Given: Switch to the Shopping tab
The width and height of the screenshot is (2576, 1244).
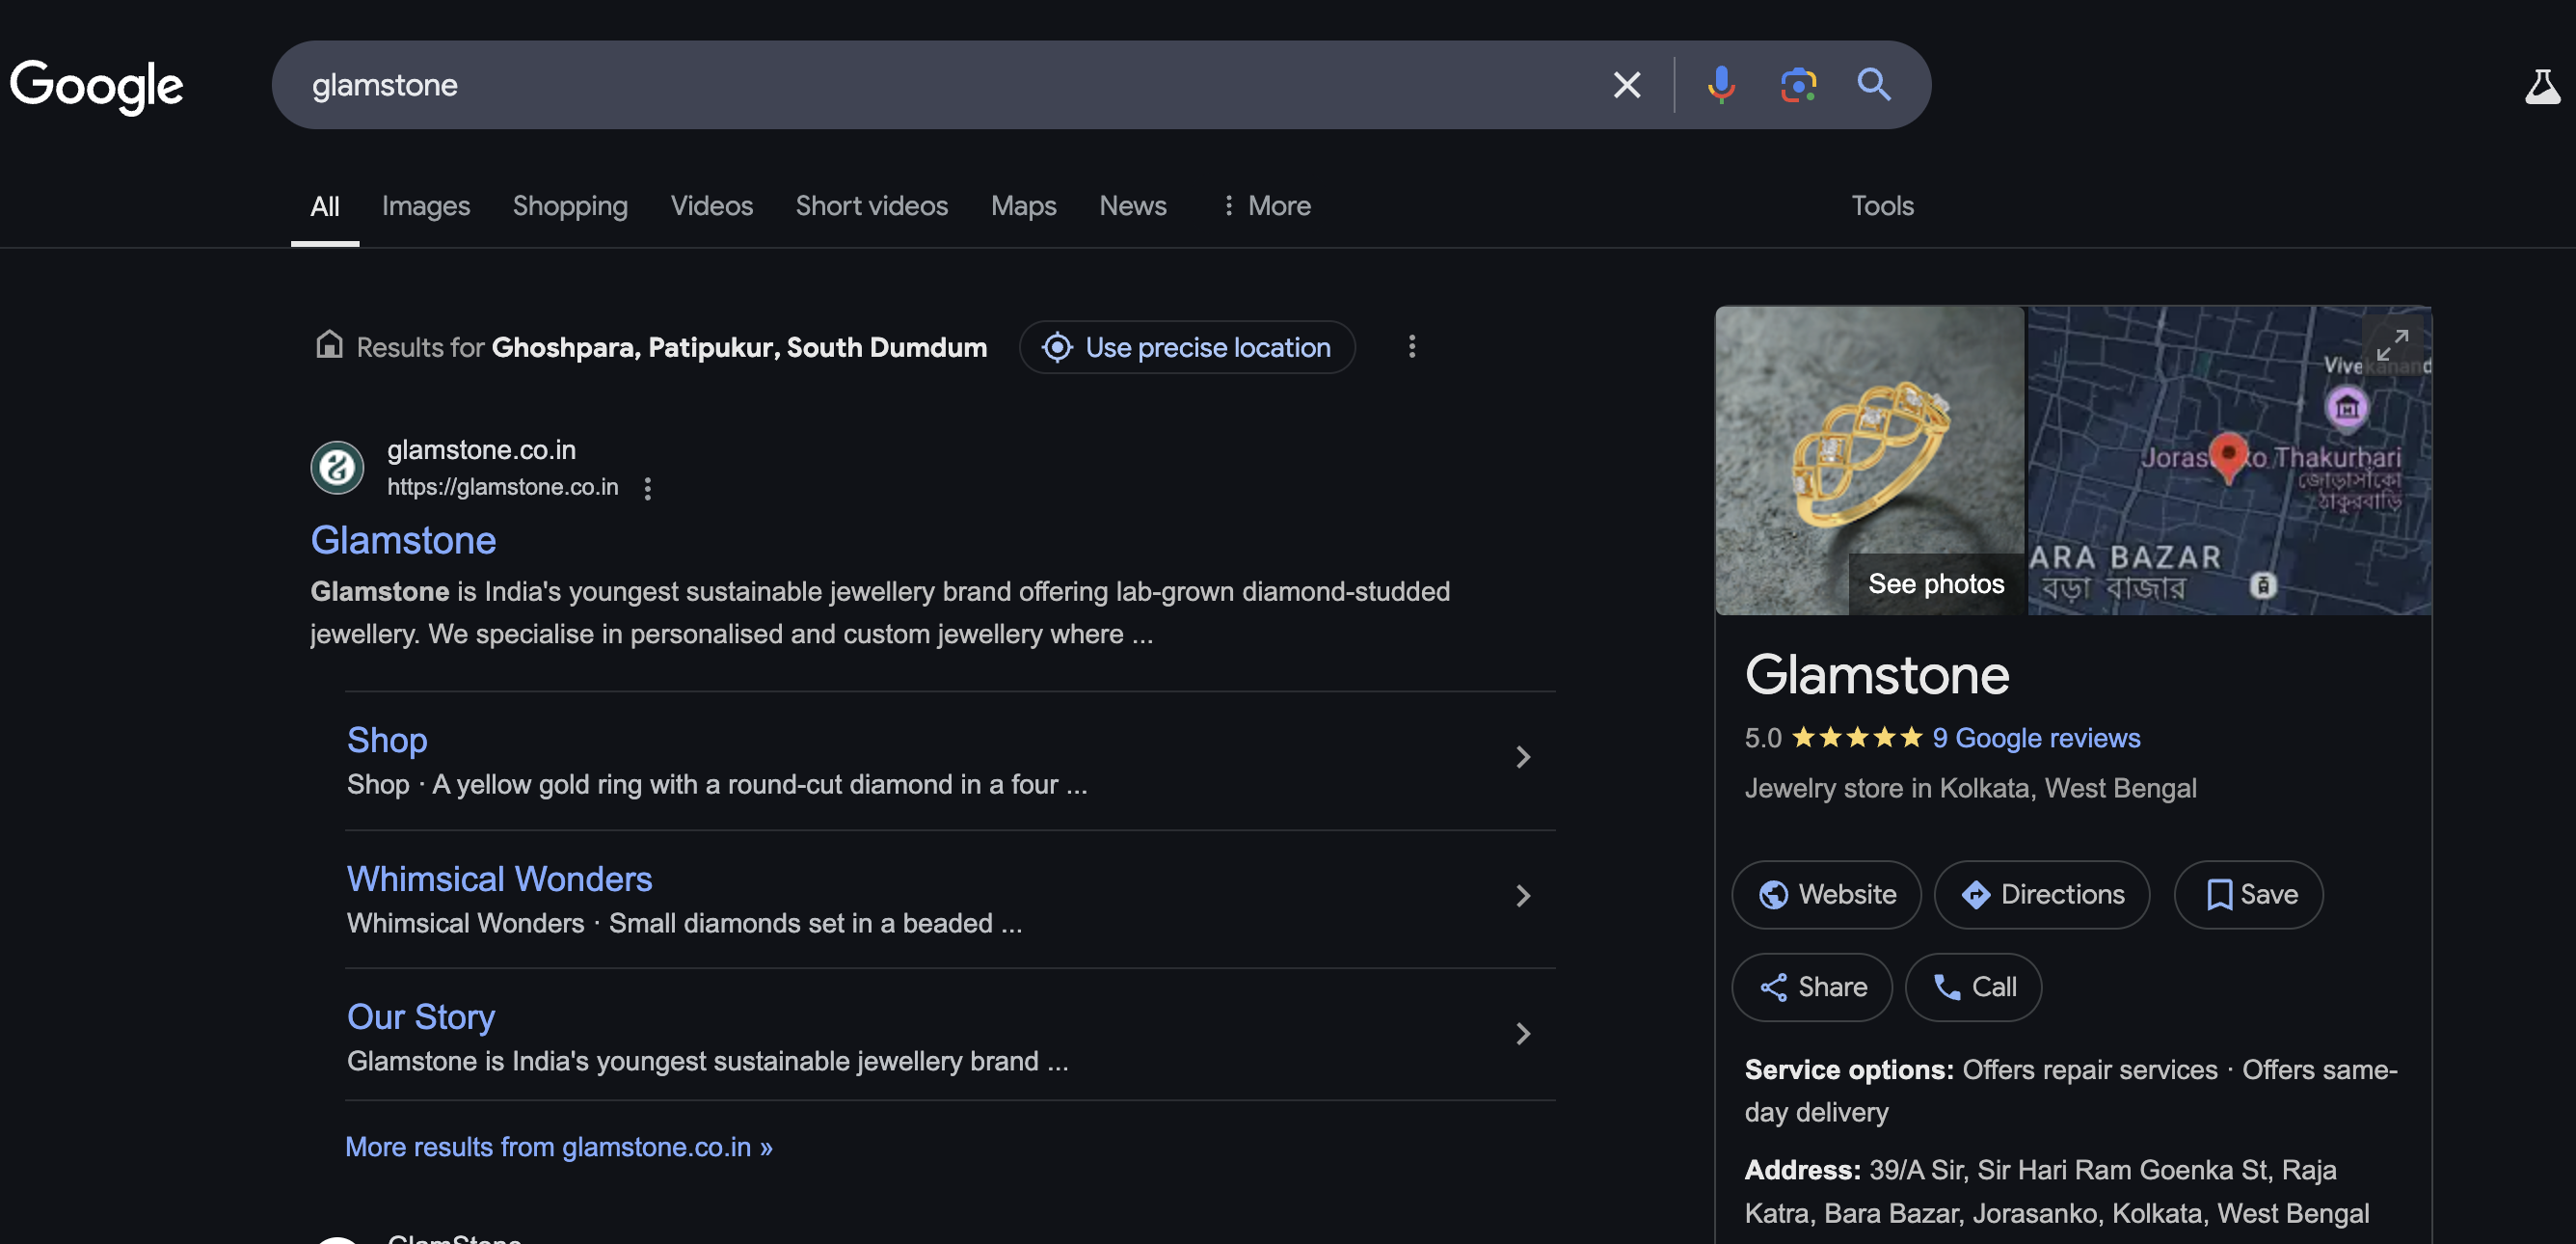Looking at the screenshot, I should [x=570, y=206].
